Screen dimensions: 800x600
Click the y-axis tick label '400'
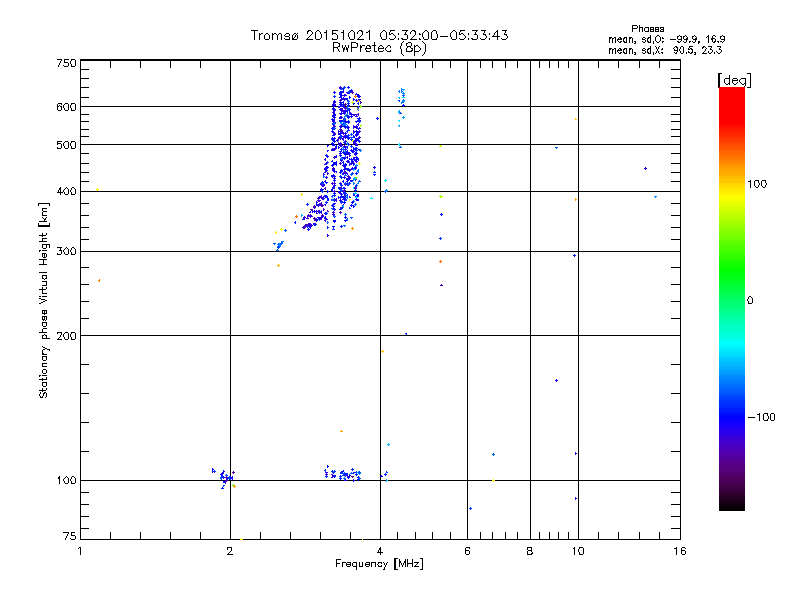66,191
